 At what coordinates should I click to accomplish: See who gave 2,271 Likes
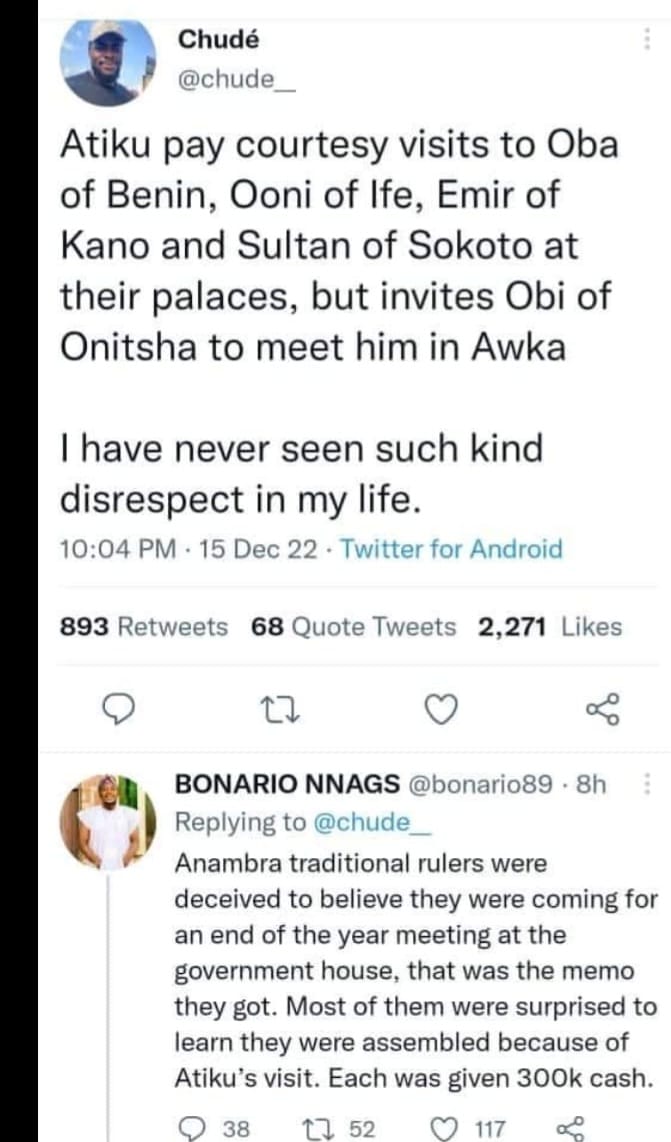click(x=550, y=627)
